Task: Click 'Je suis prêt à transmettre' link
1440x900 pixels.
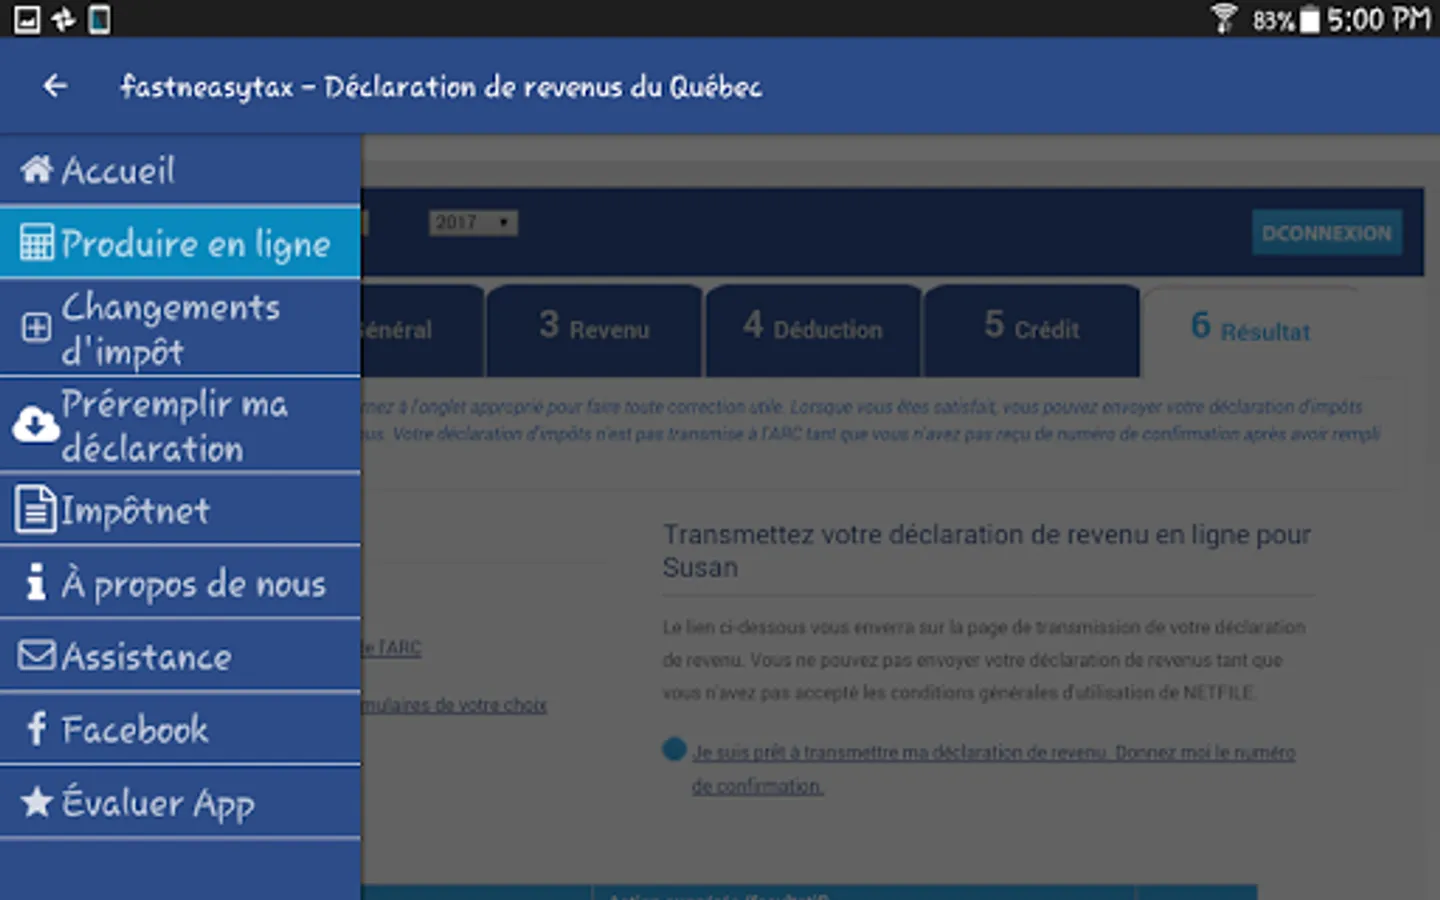Action: tap(993, 768)
